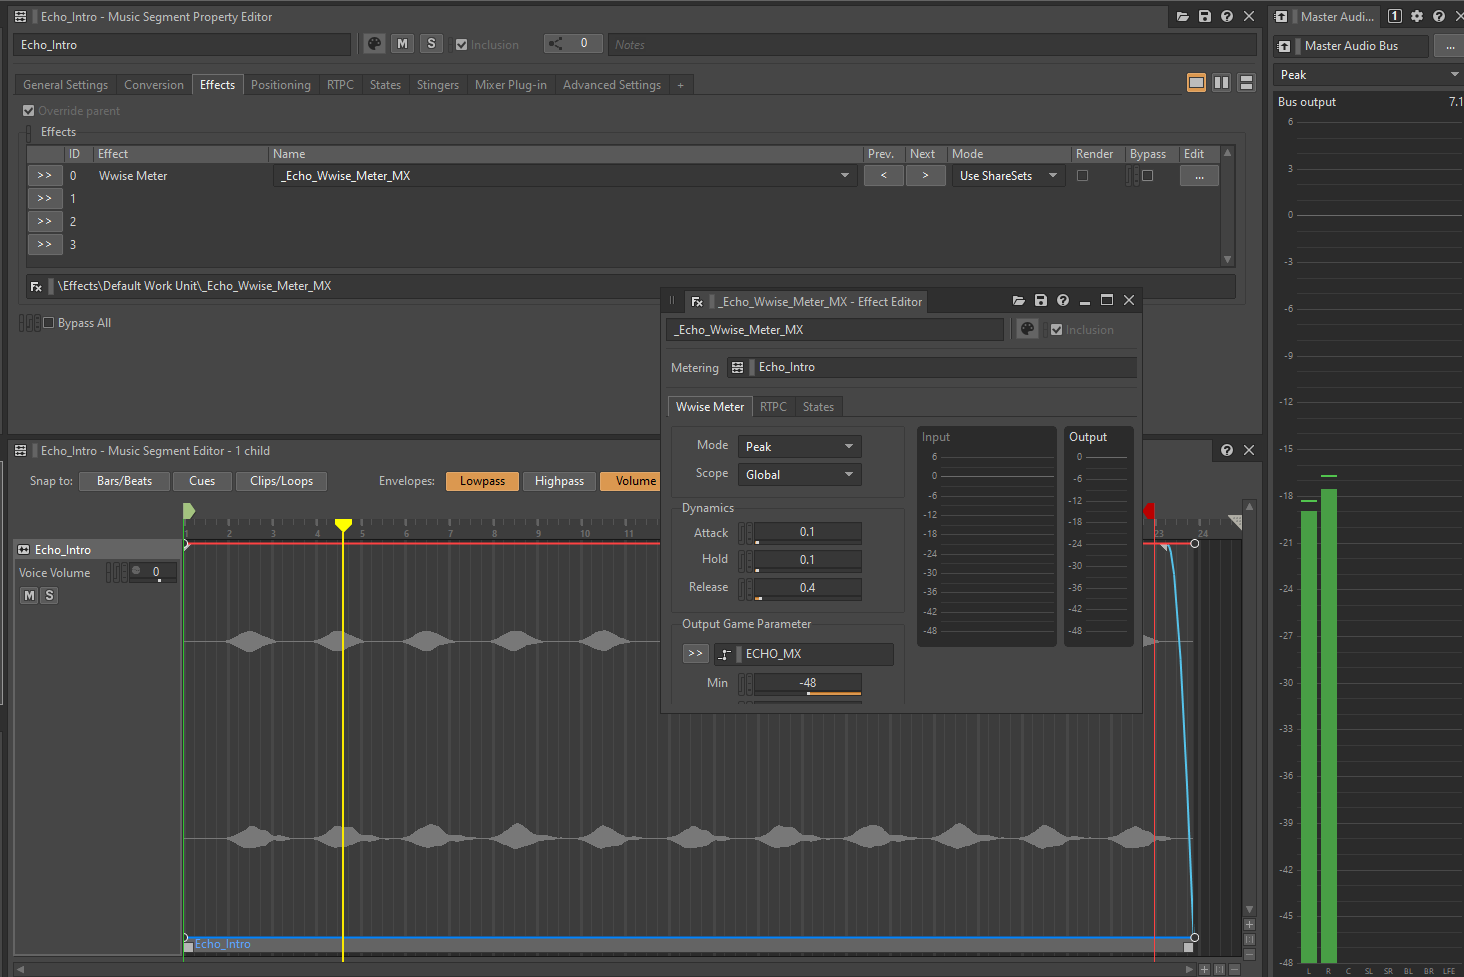Viewport: 1464px width, 977px height.
Task: Click the layout '1' icon on Master Audio panel
Action: tap(1395, 16)
